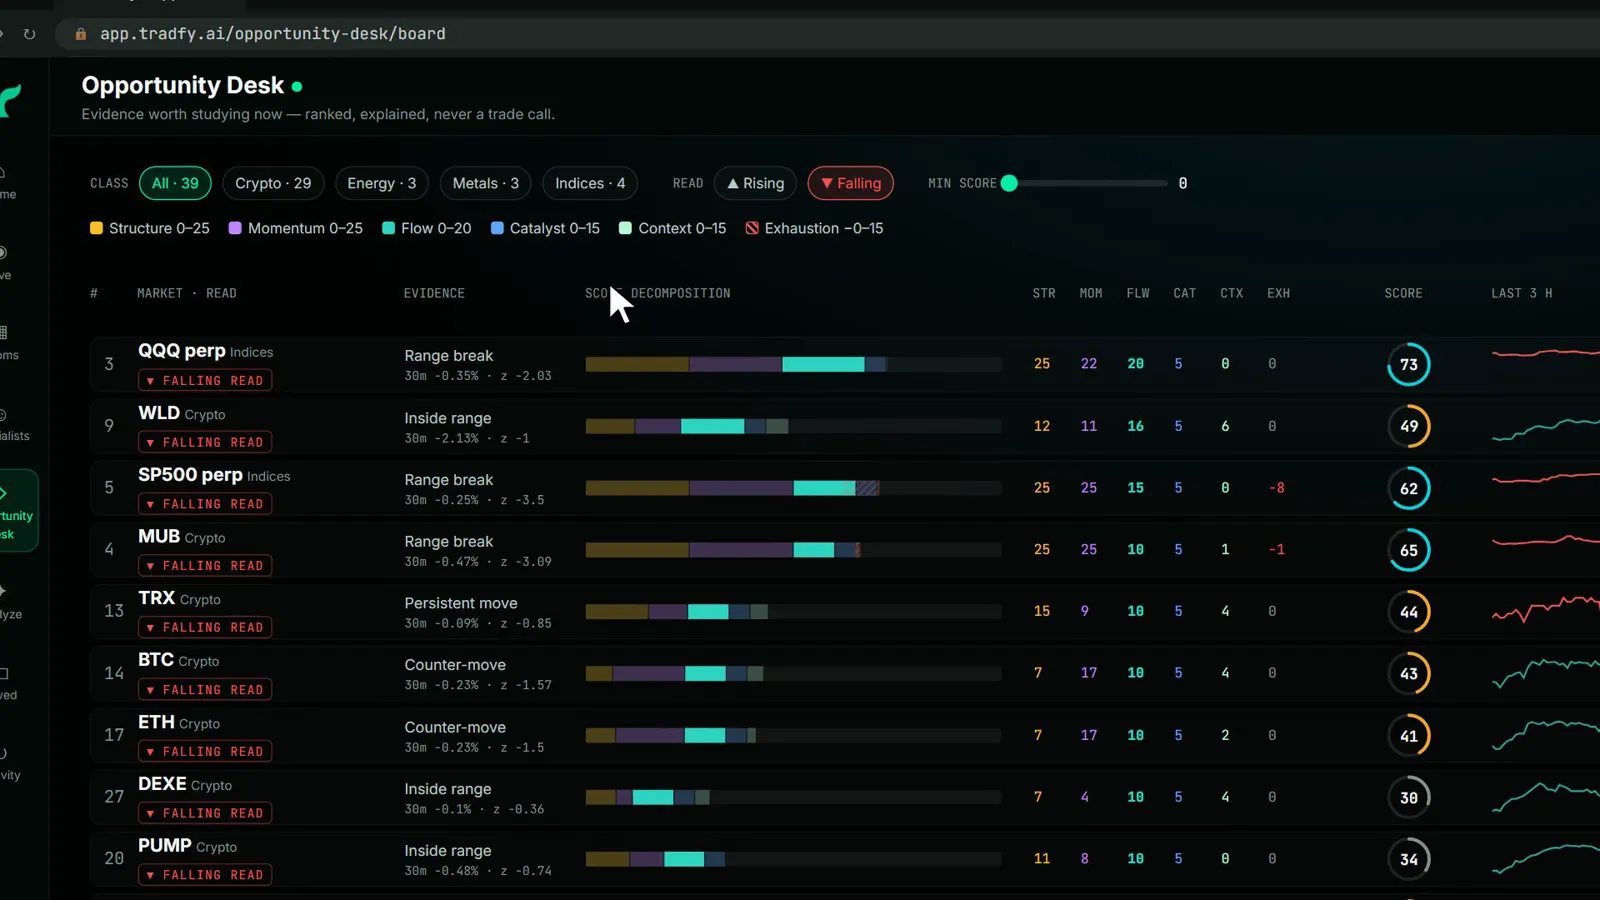Toggle the Momentum 0–25 legend item
Screen dimensions: 1600x900
296,228
